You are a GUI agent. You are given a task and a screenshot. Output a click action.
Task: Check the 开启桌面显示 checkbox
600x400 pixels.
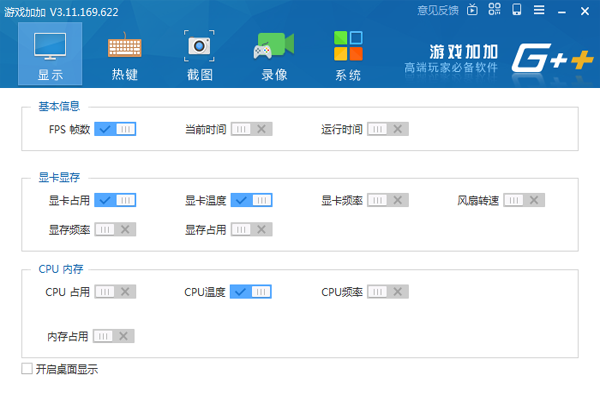point(27,369)
